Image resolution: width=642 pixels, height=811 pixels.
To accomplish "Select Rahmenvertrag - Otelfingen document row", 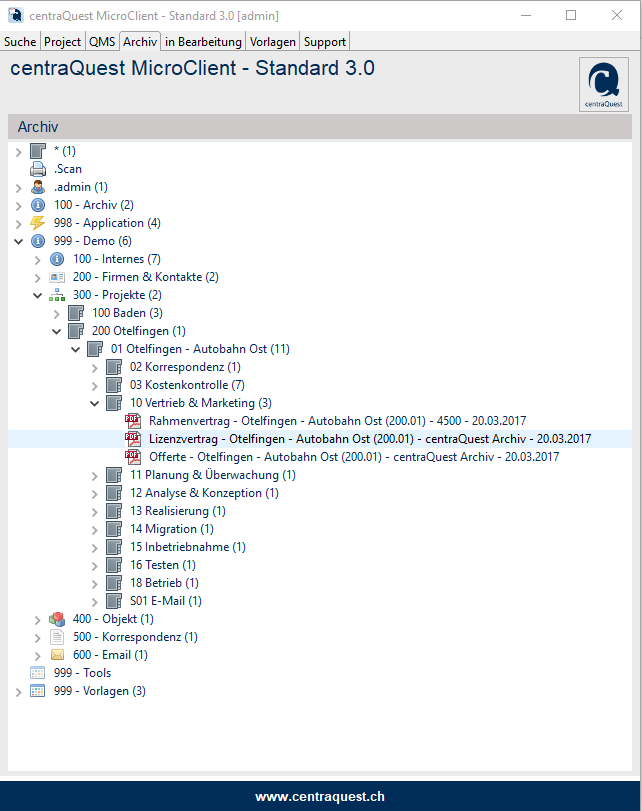I will click(x=337, y=421).
